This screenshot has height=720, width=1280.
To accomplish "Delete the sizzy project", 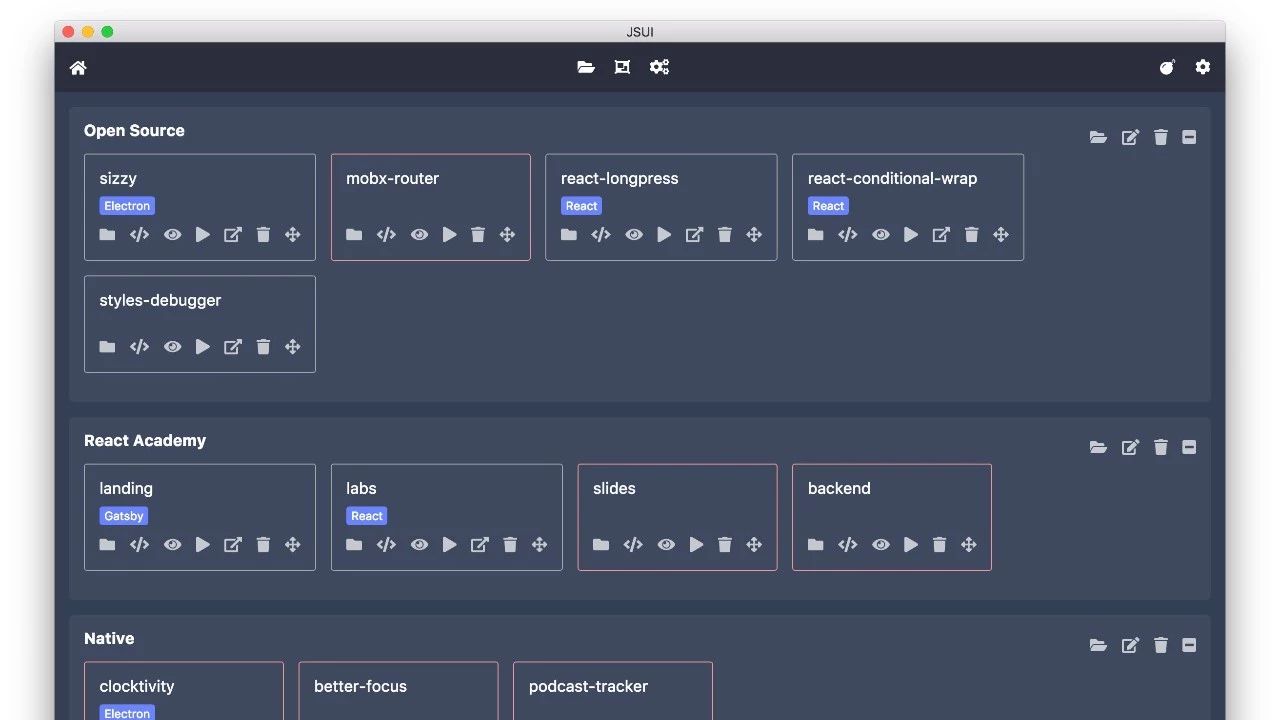I will pyautogui.click(x=263, y=234).
